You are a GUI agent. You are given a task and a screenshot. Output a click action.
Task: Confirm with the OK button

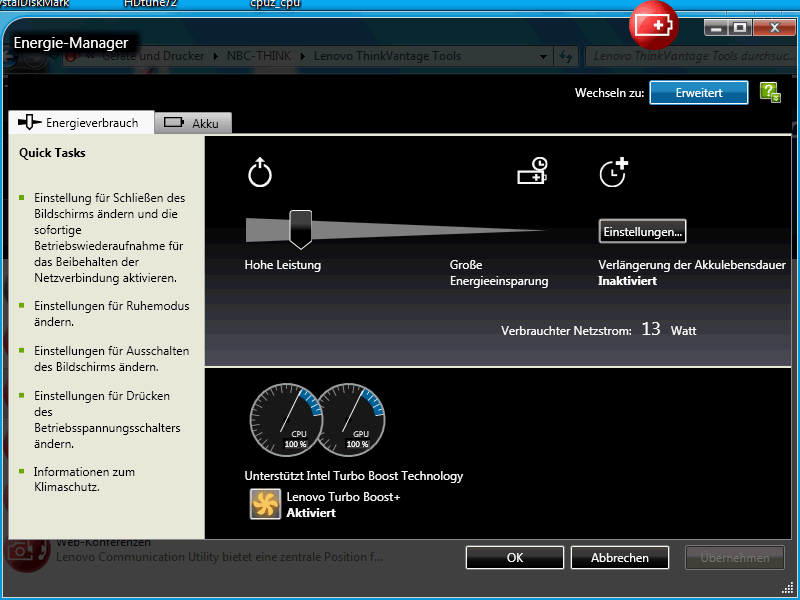pyautogui.click(x=514, y=558)
